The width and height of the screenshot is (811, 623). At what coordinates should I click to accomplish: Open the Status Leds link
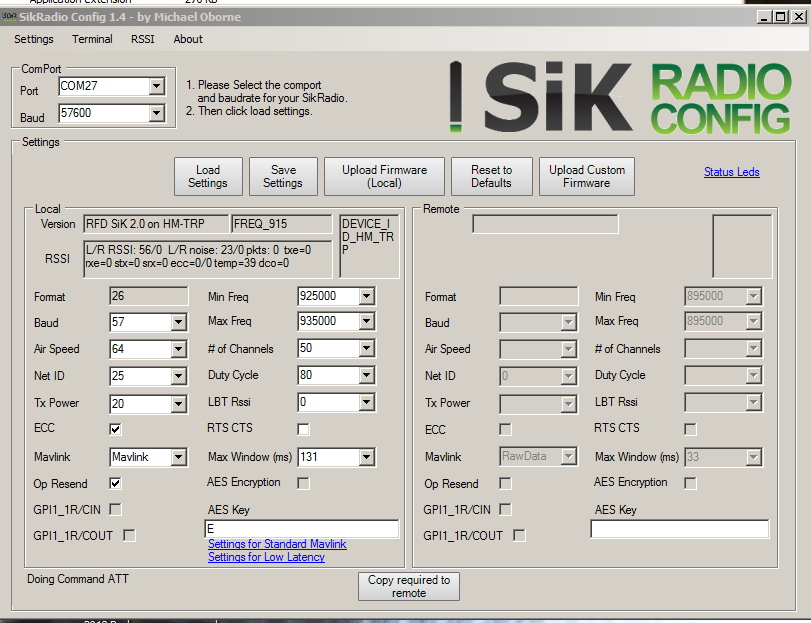point(731,172)
